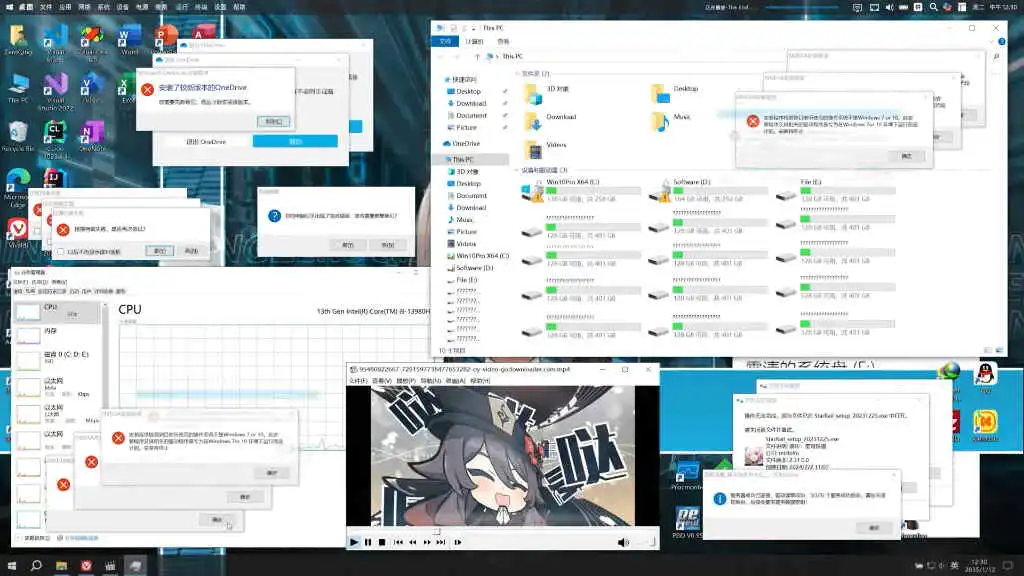Open Win10Pro X64 (C:) drive in main pane
Viewport: 1024px width, 576px height.
point(581,190)
